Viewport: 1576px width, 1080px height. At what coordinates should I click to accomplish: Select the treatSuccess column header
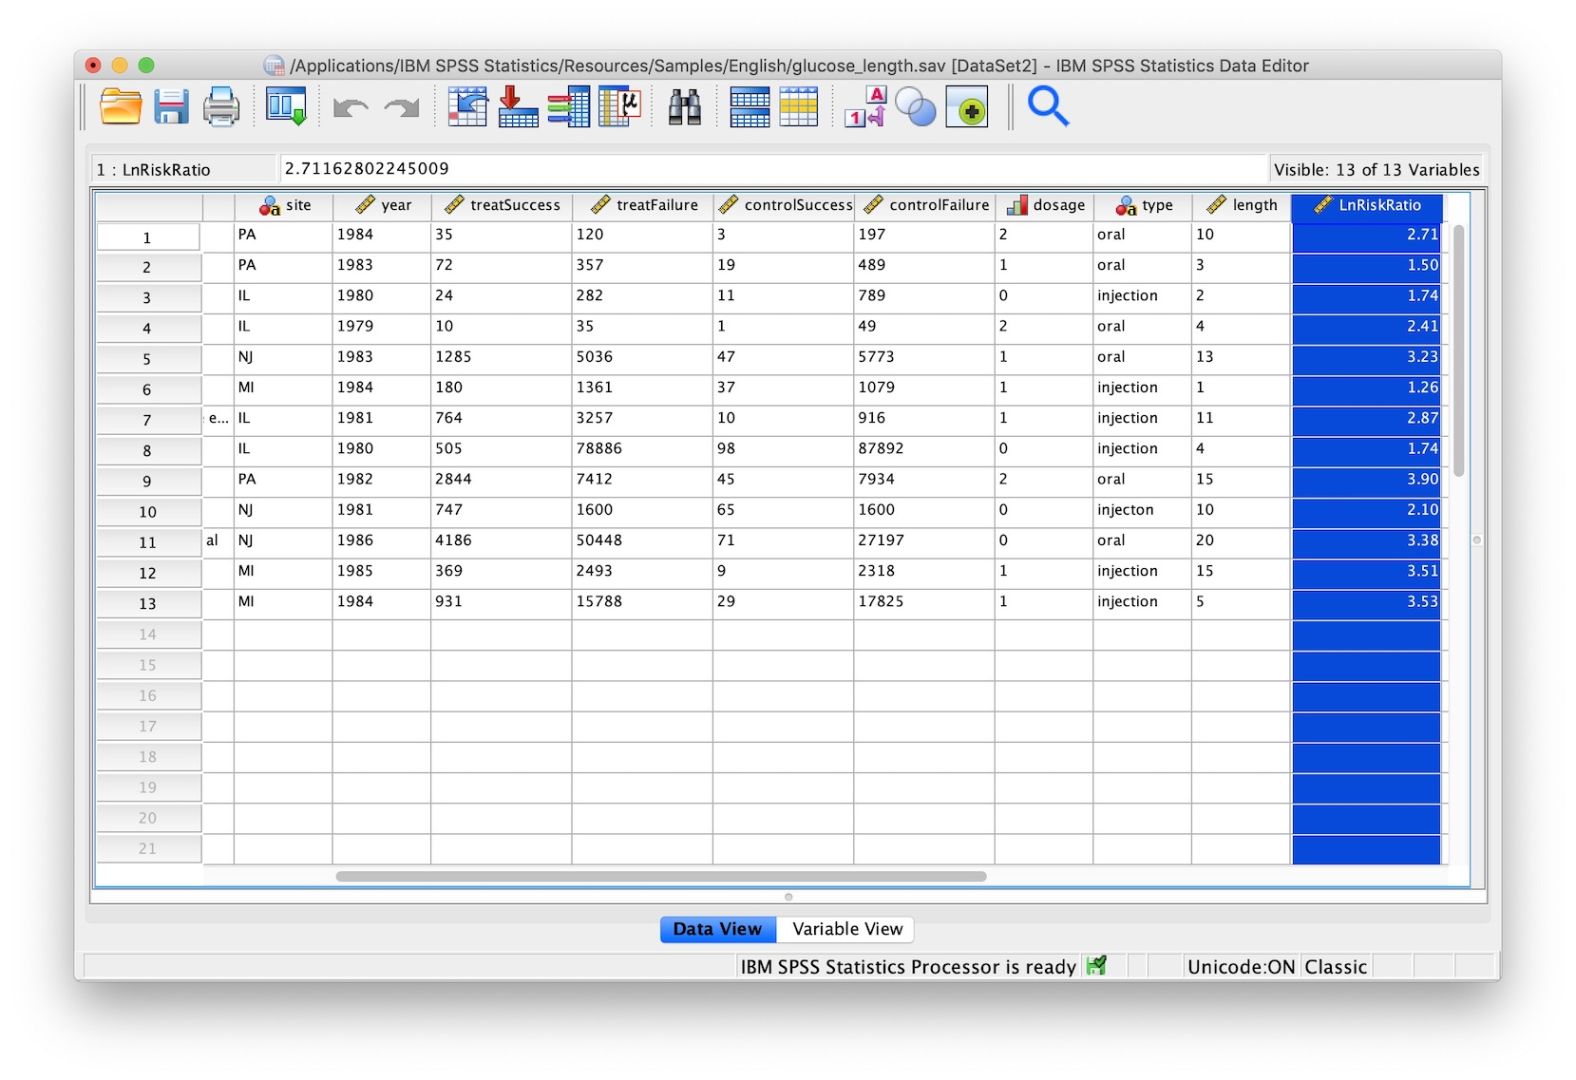coord(502,205)
